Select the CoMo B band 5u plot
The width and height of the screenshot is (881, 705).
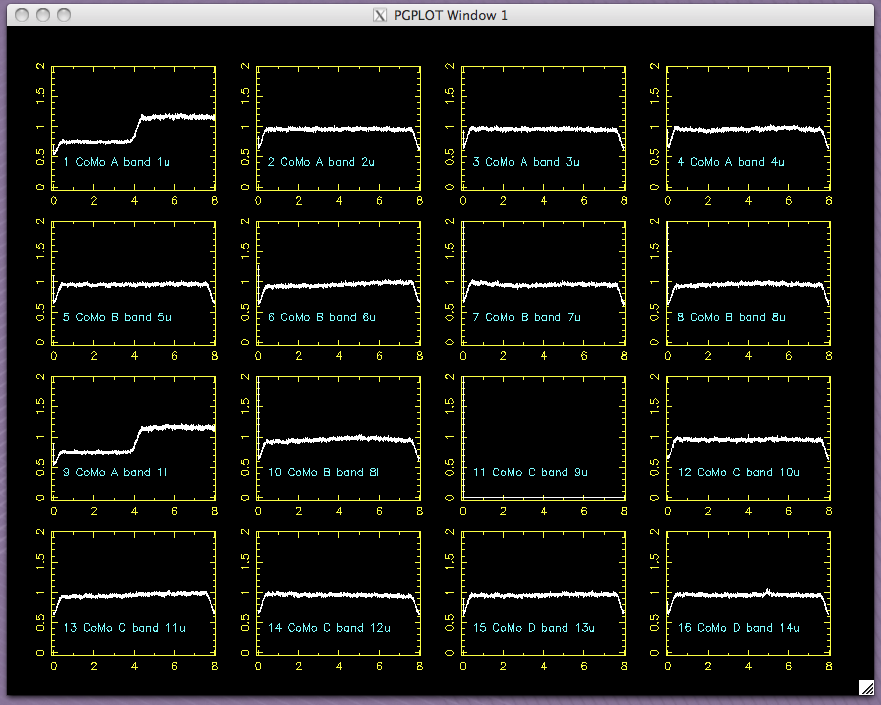pos(134,282)
